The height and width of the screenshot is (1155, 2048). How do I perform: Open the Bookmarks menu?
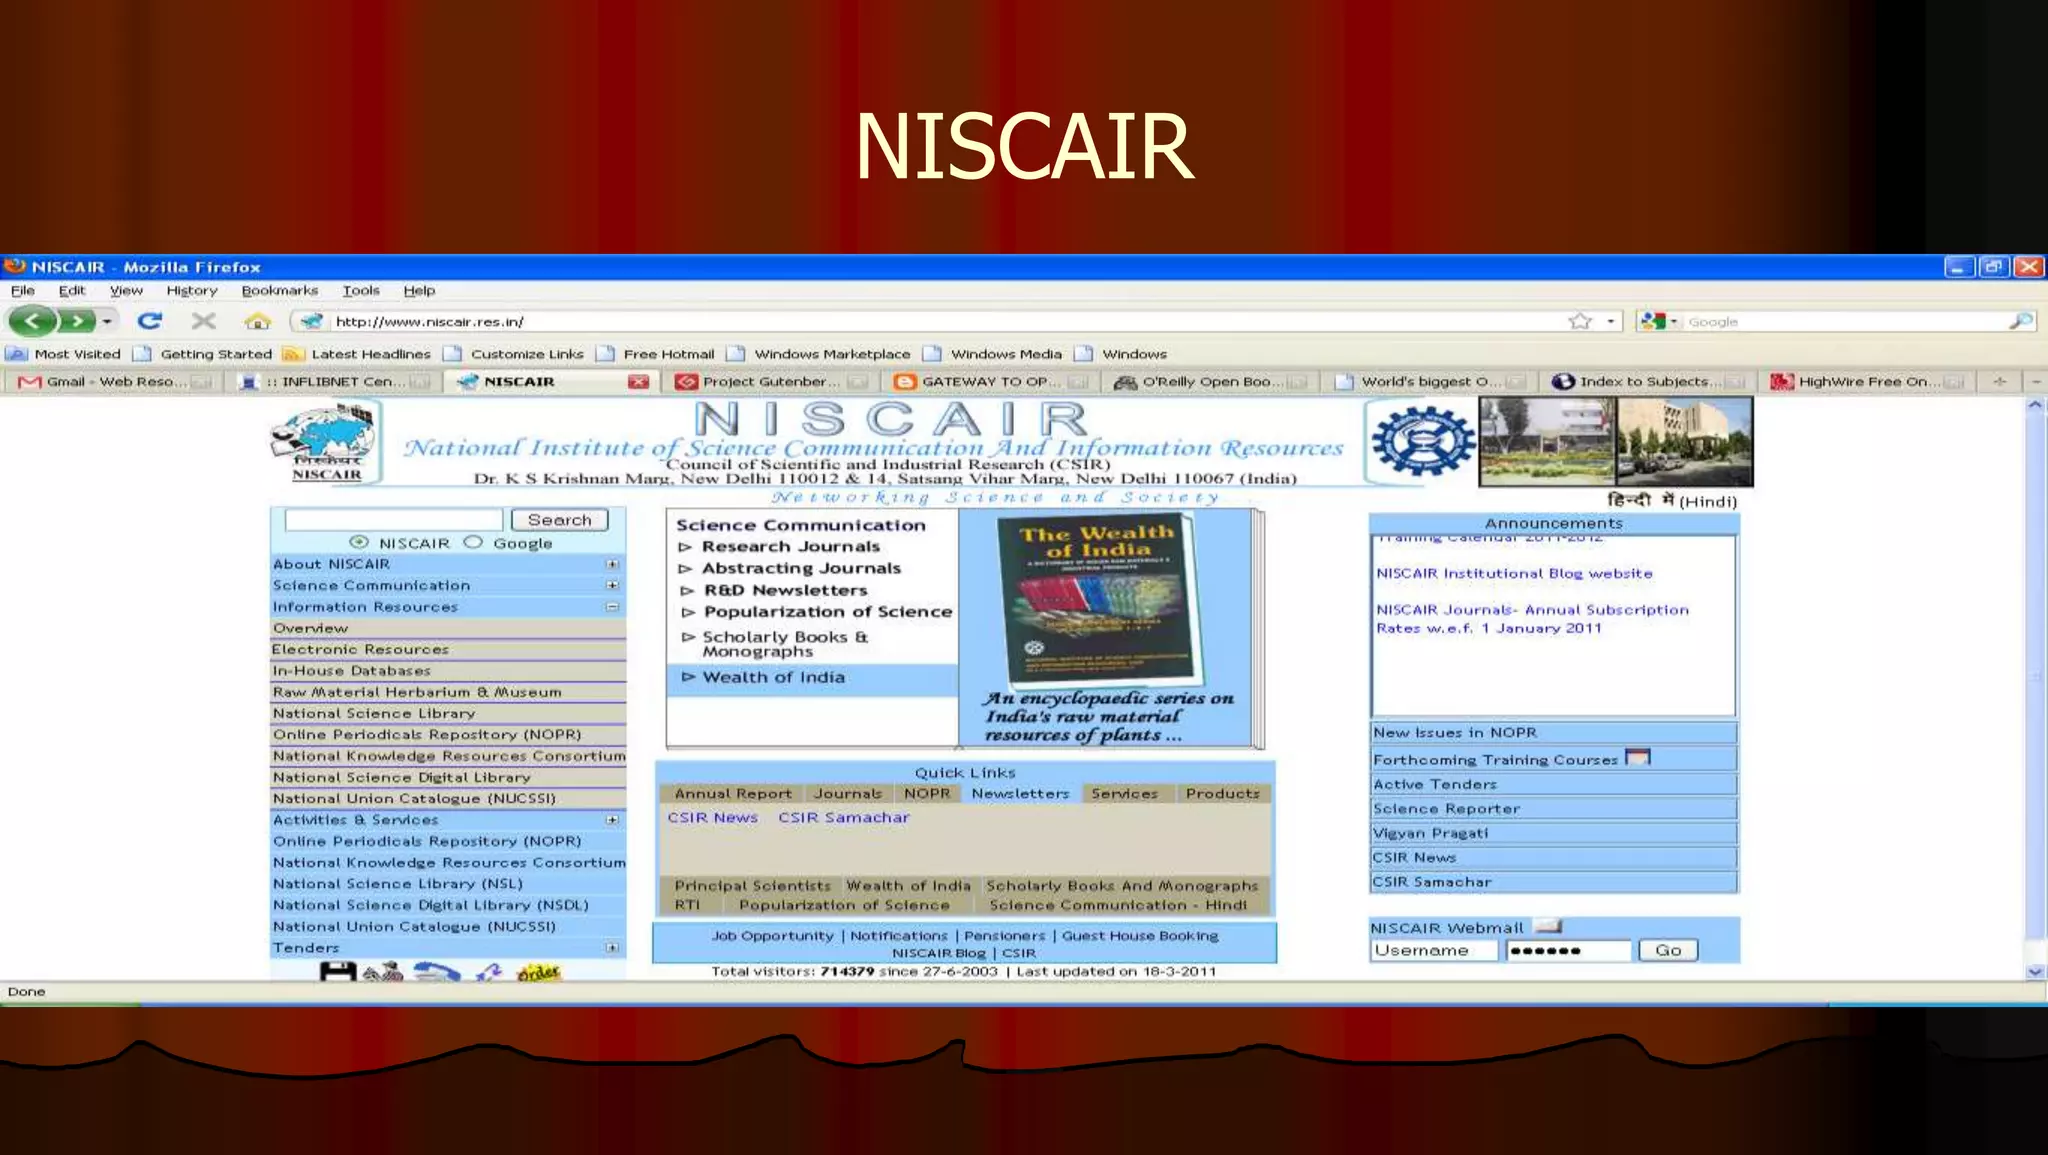coord(279,290)
